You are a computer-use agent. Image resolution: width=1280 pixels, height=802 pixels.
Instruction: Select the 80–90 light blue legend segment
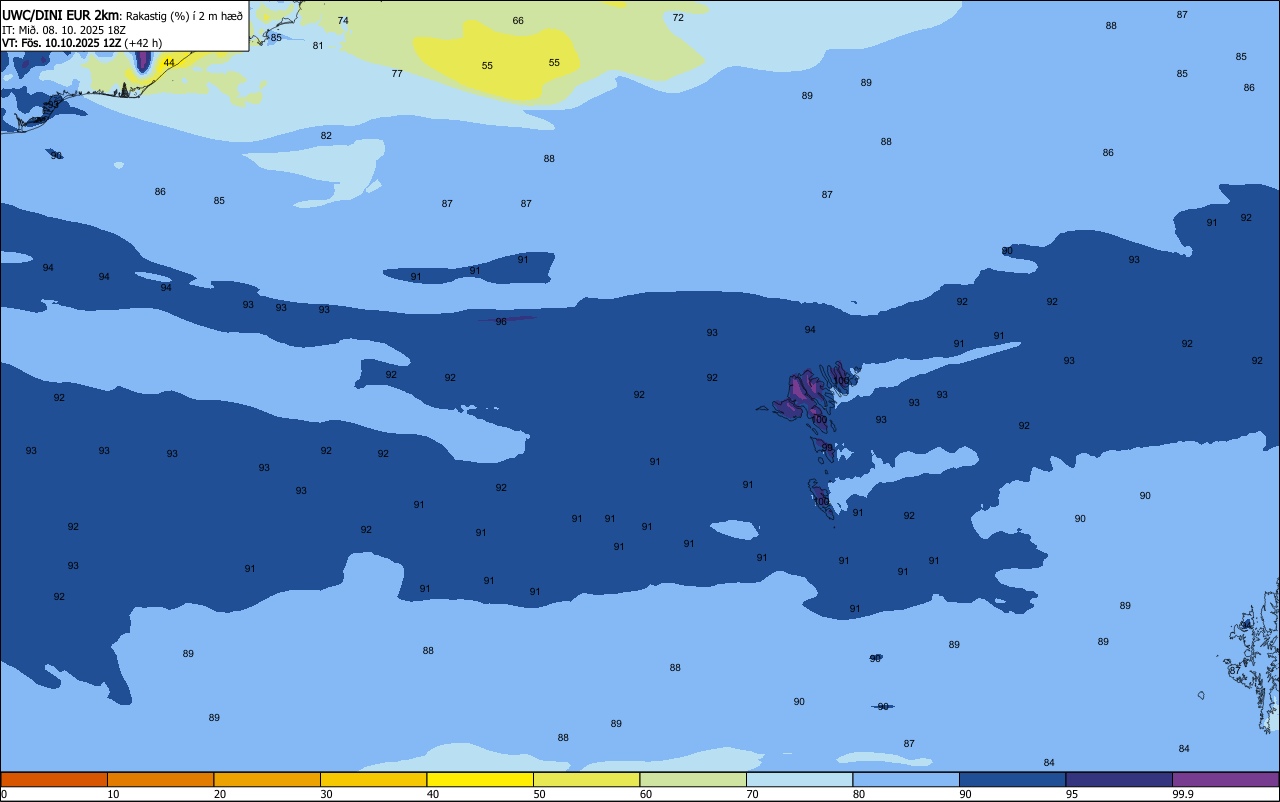(x=906, y=779)
